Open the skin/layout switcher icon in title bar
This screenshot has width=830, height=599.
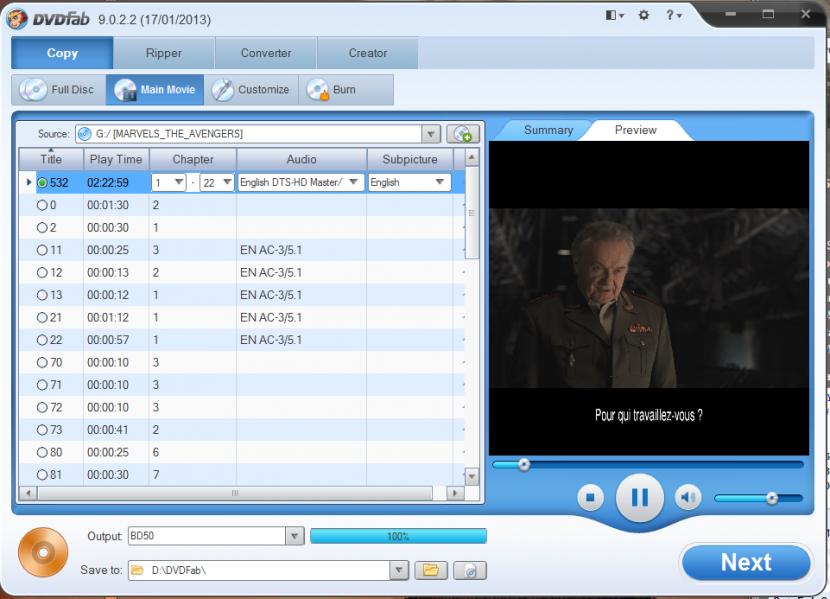(x=614, y=15)
